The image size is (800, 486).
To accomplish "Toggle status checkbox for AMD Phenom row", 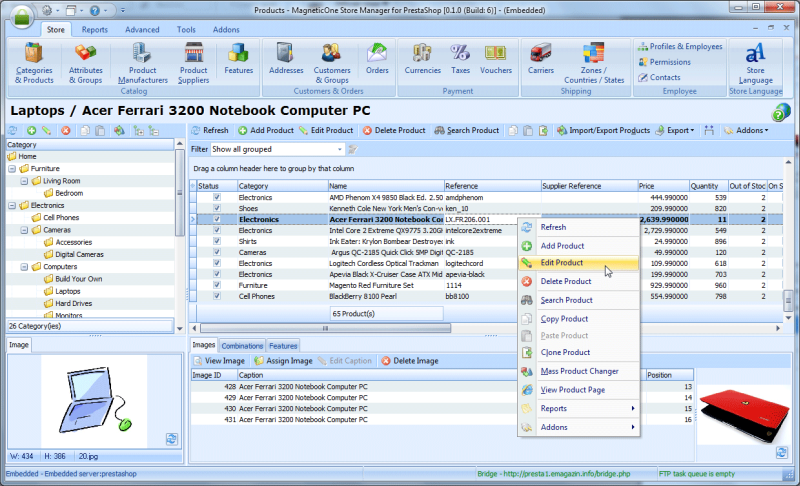I will point(217,197).
